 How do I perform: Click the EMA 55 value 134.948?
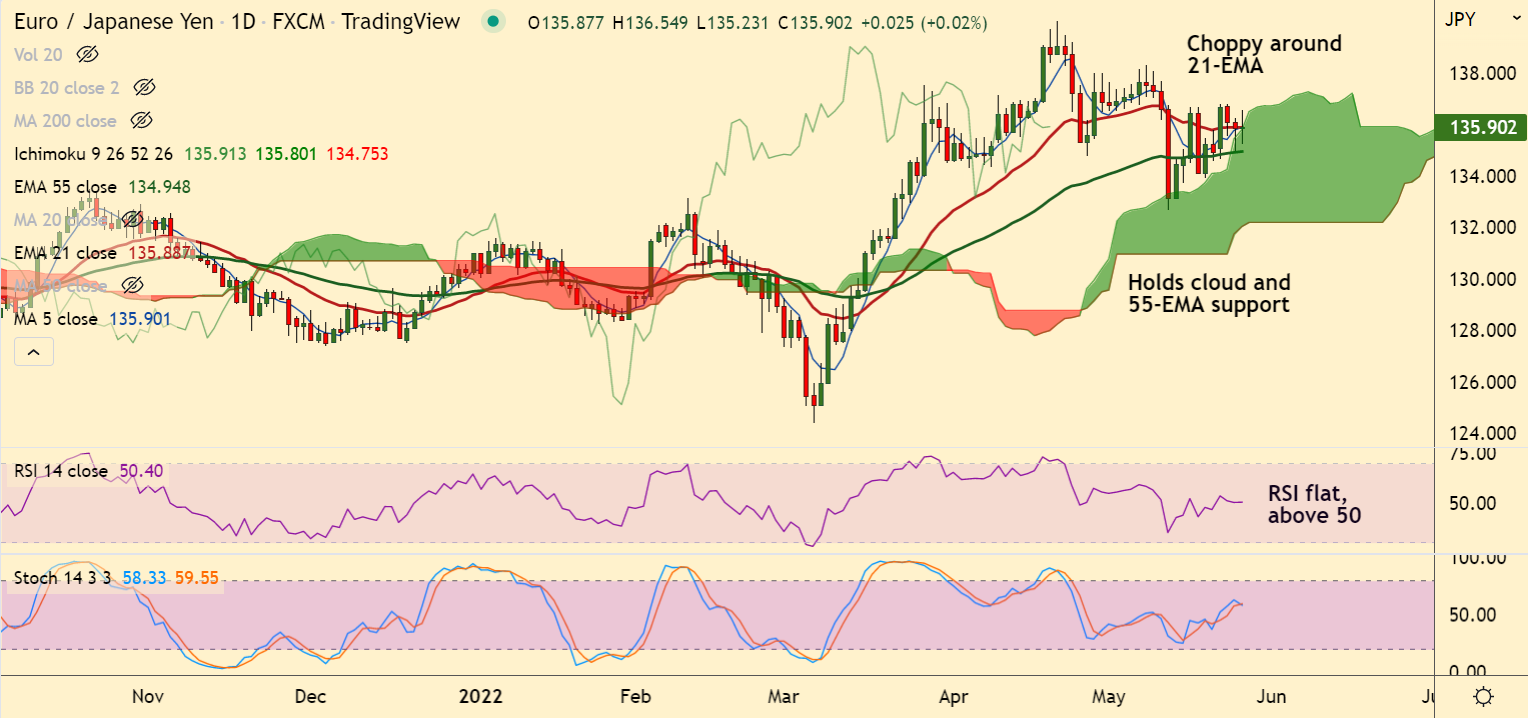159,186
